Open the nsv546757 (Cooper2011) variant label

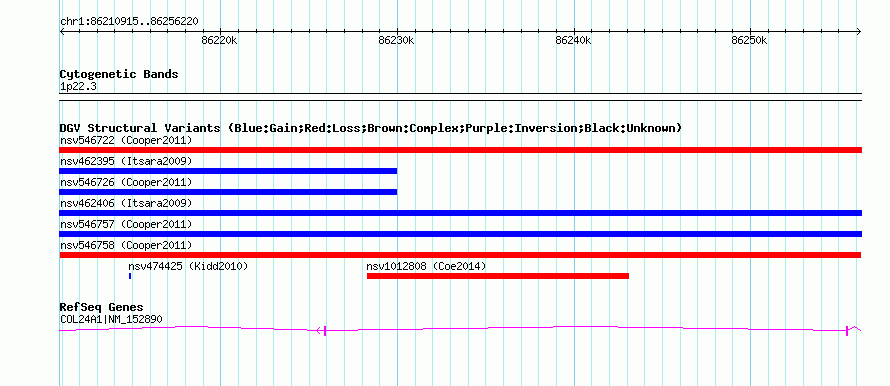click(126, 224)
